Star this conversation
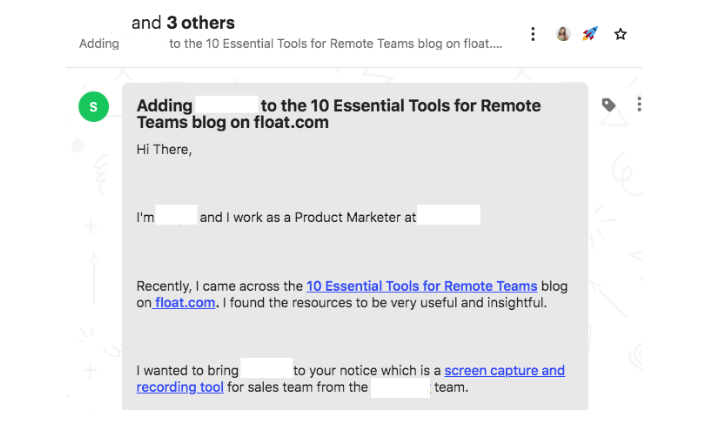712x434 pixels. [x=620, y=34]
